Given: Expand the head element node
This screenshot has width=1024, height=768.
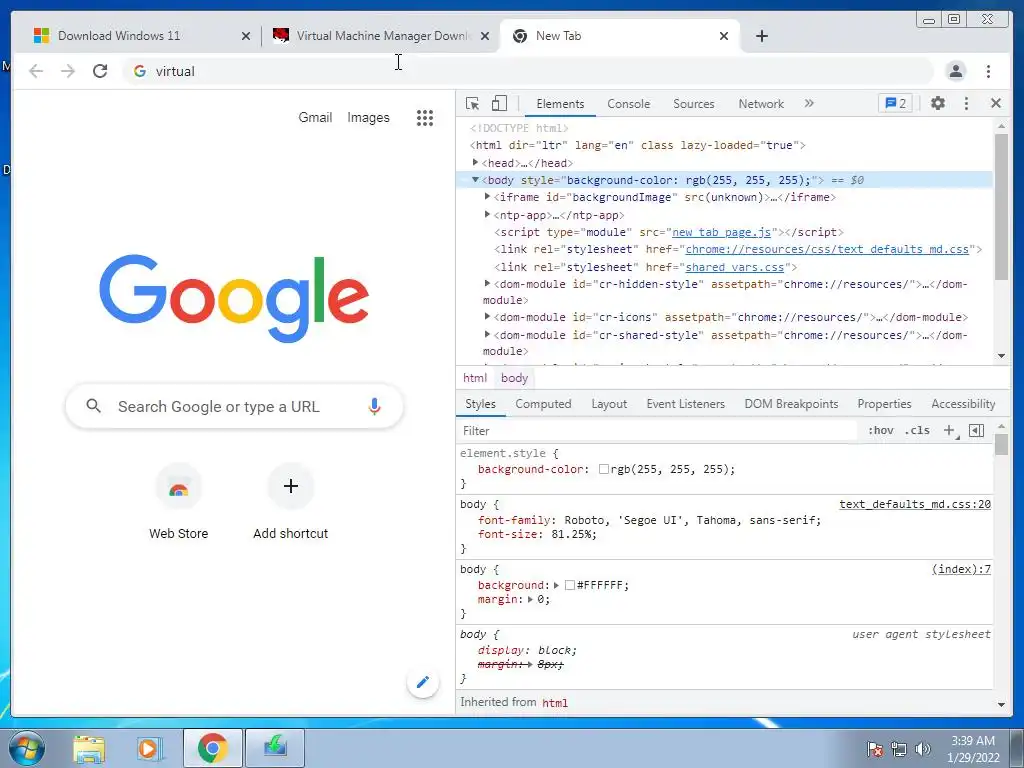Looking at the screenshot, I should click(x=476, y=162).
